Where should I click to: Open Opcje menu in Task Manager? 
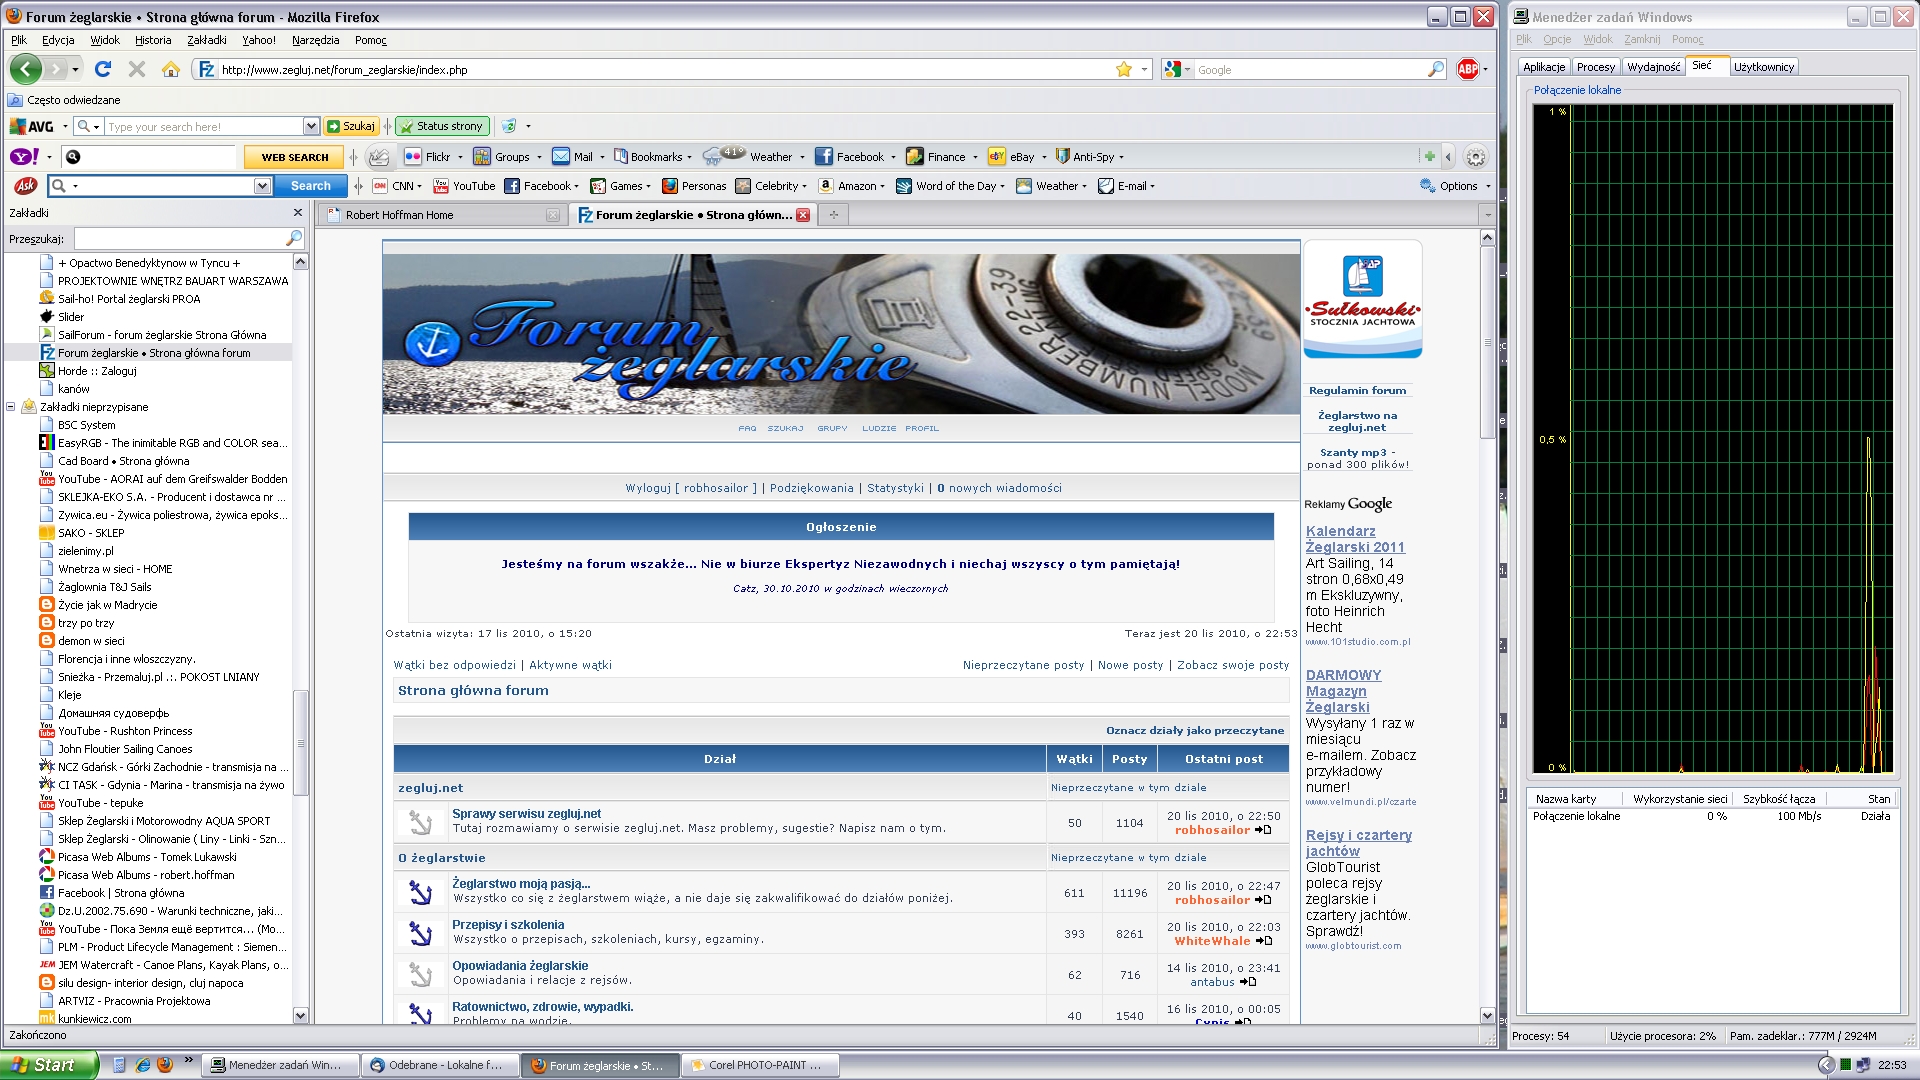click(1556, 40)
